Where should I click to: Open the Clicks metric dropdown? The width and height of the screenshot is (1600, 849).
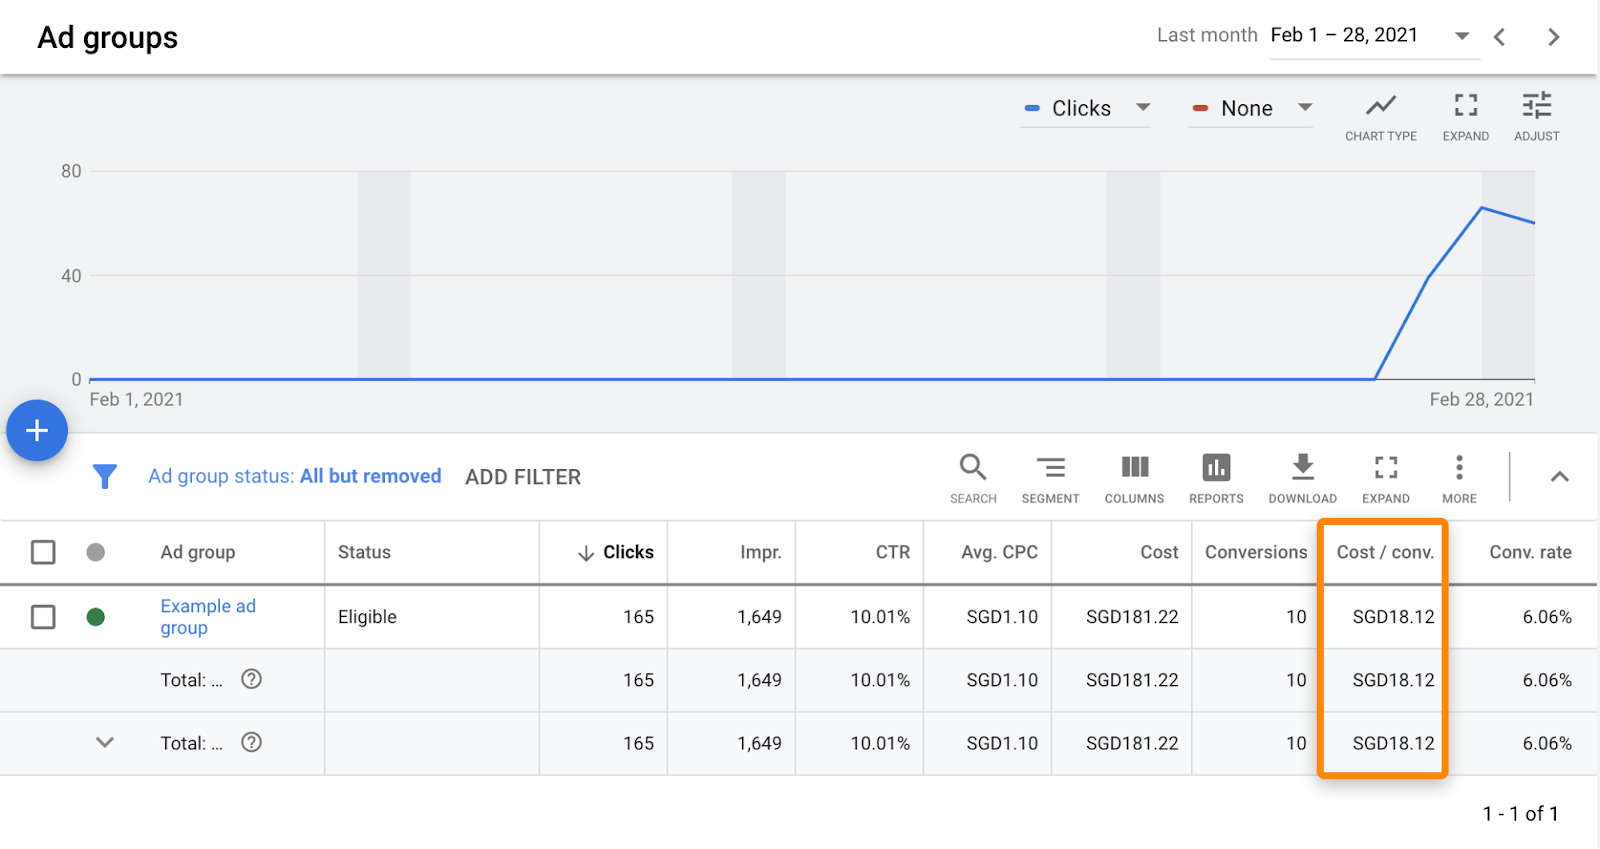pos(1086,108)
